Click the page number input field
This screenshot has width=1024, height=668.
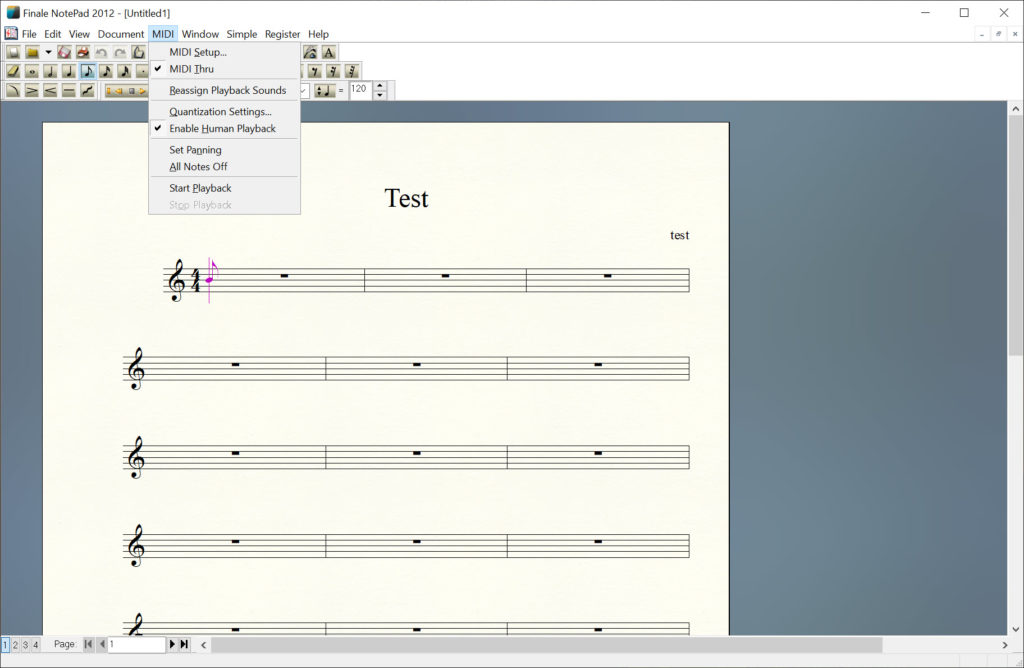point(136,644)
